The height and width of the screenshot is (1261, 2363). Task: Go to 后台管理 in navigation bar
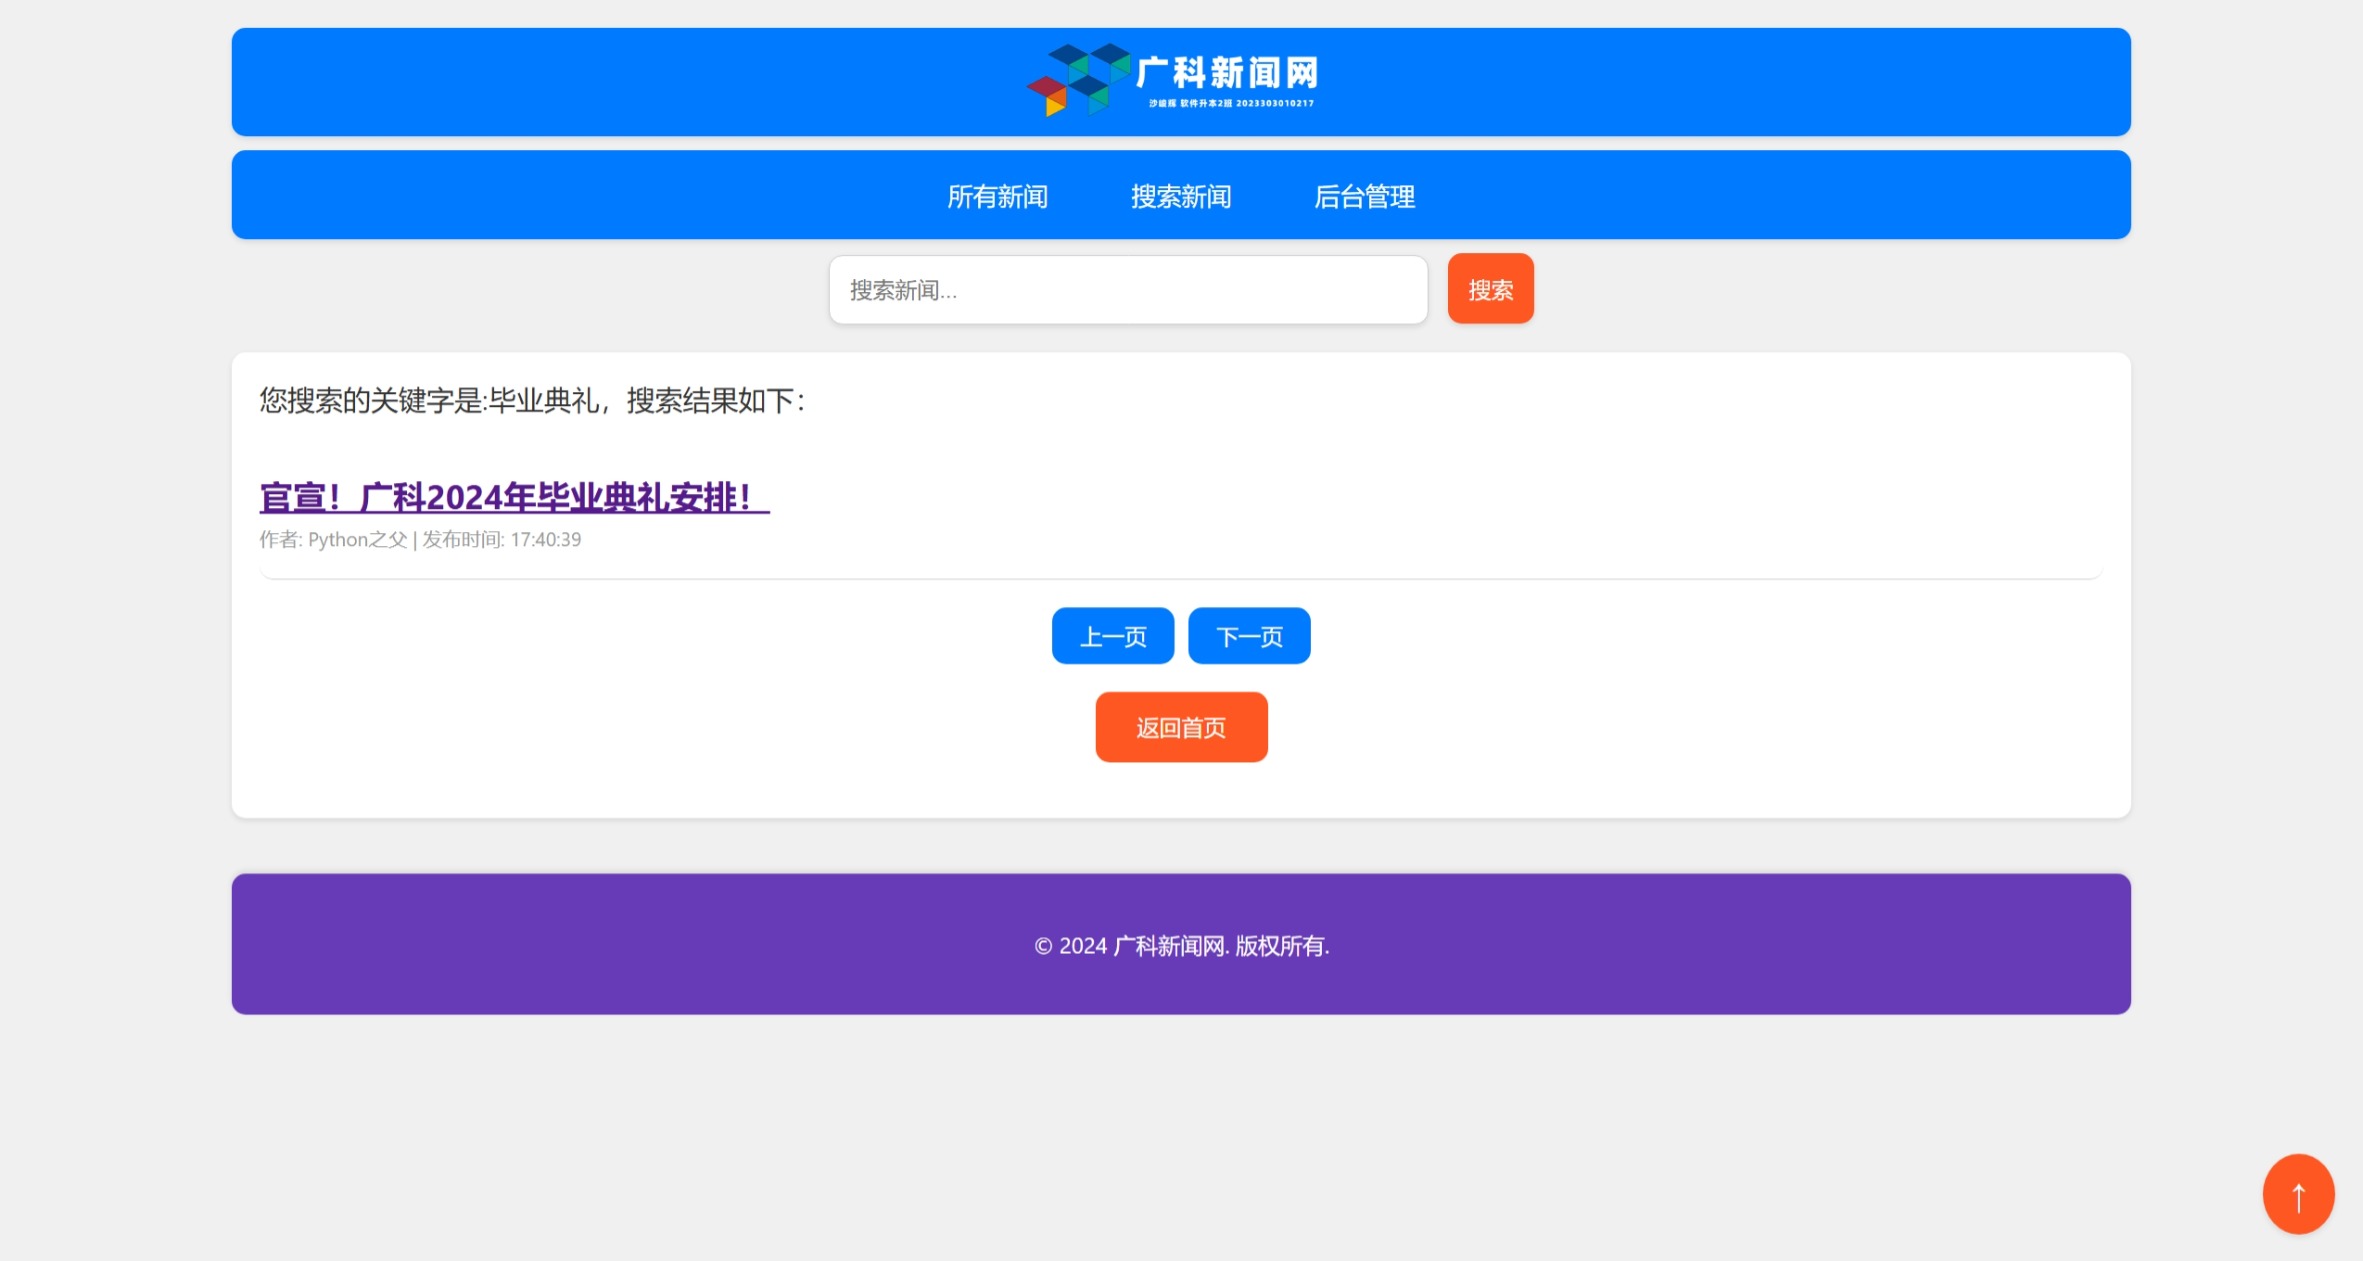(x=1364, y=196)
